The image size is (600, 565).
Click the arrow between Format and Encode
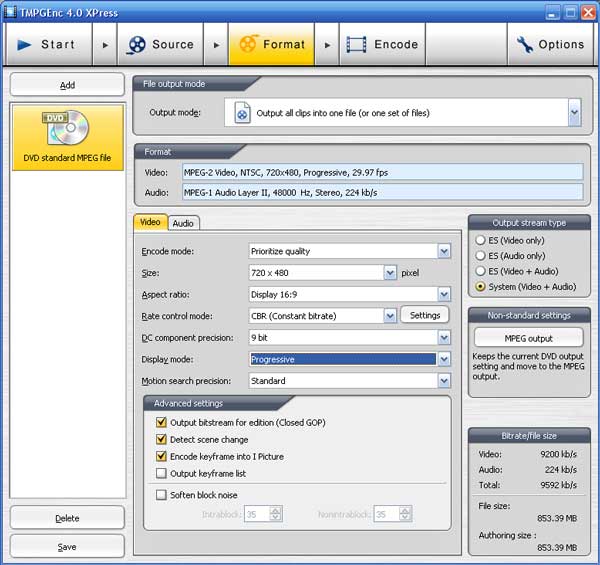pyautogui.click(x=327, y=45)
